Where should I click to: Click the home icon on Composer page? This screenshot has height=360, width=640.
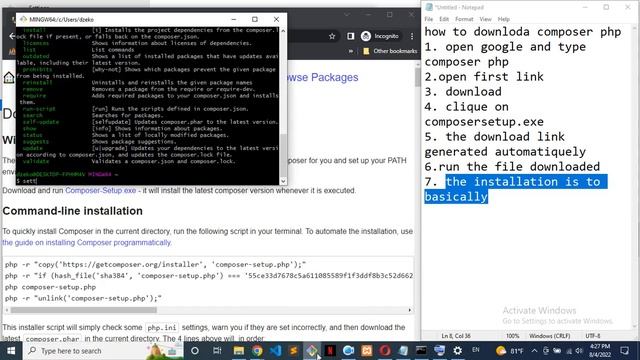[9, 77]
